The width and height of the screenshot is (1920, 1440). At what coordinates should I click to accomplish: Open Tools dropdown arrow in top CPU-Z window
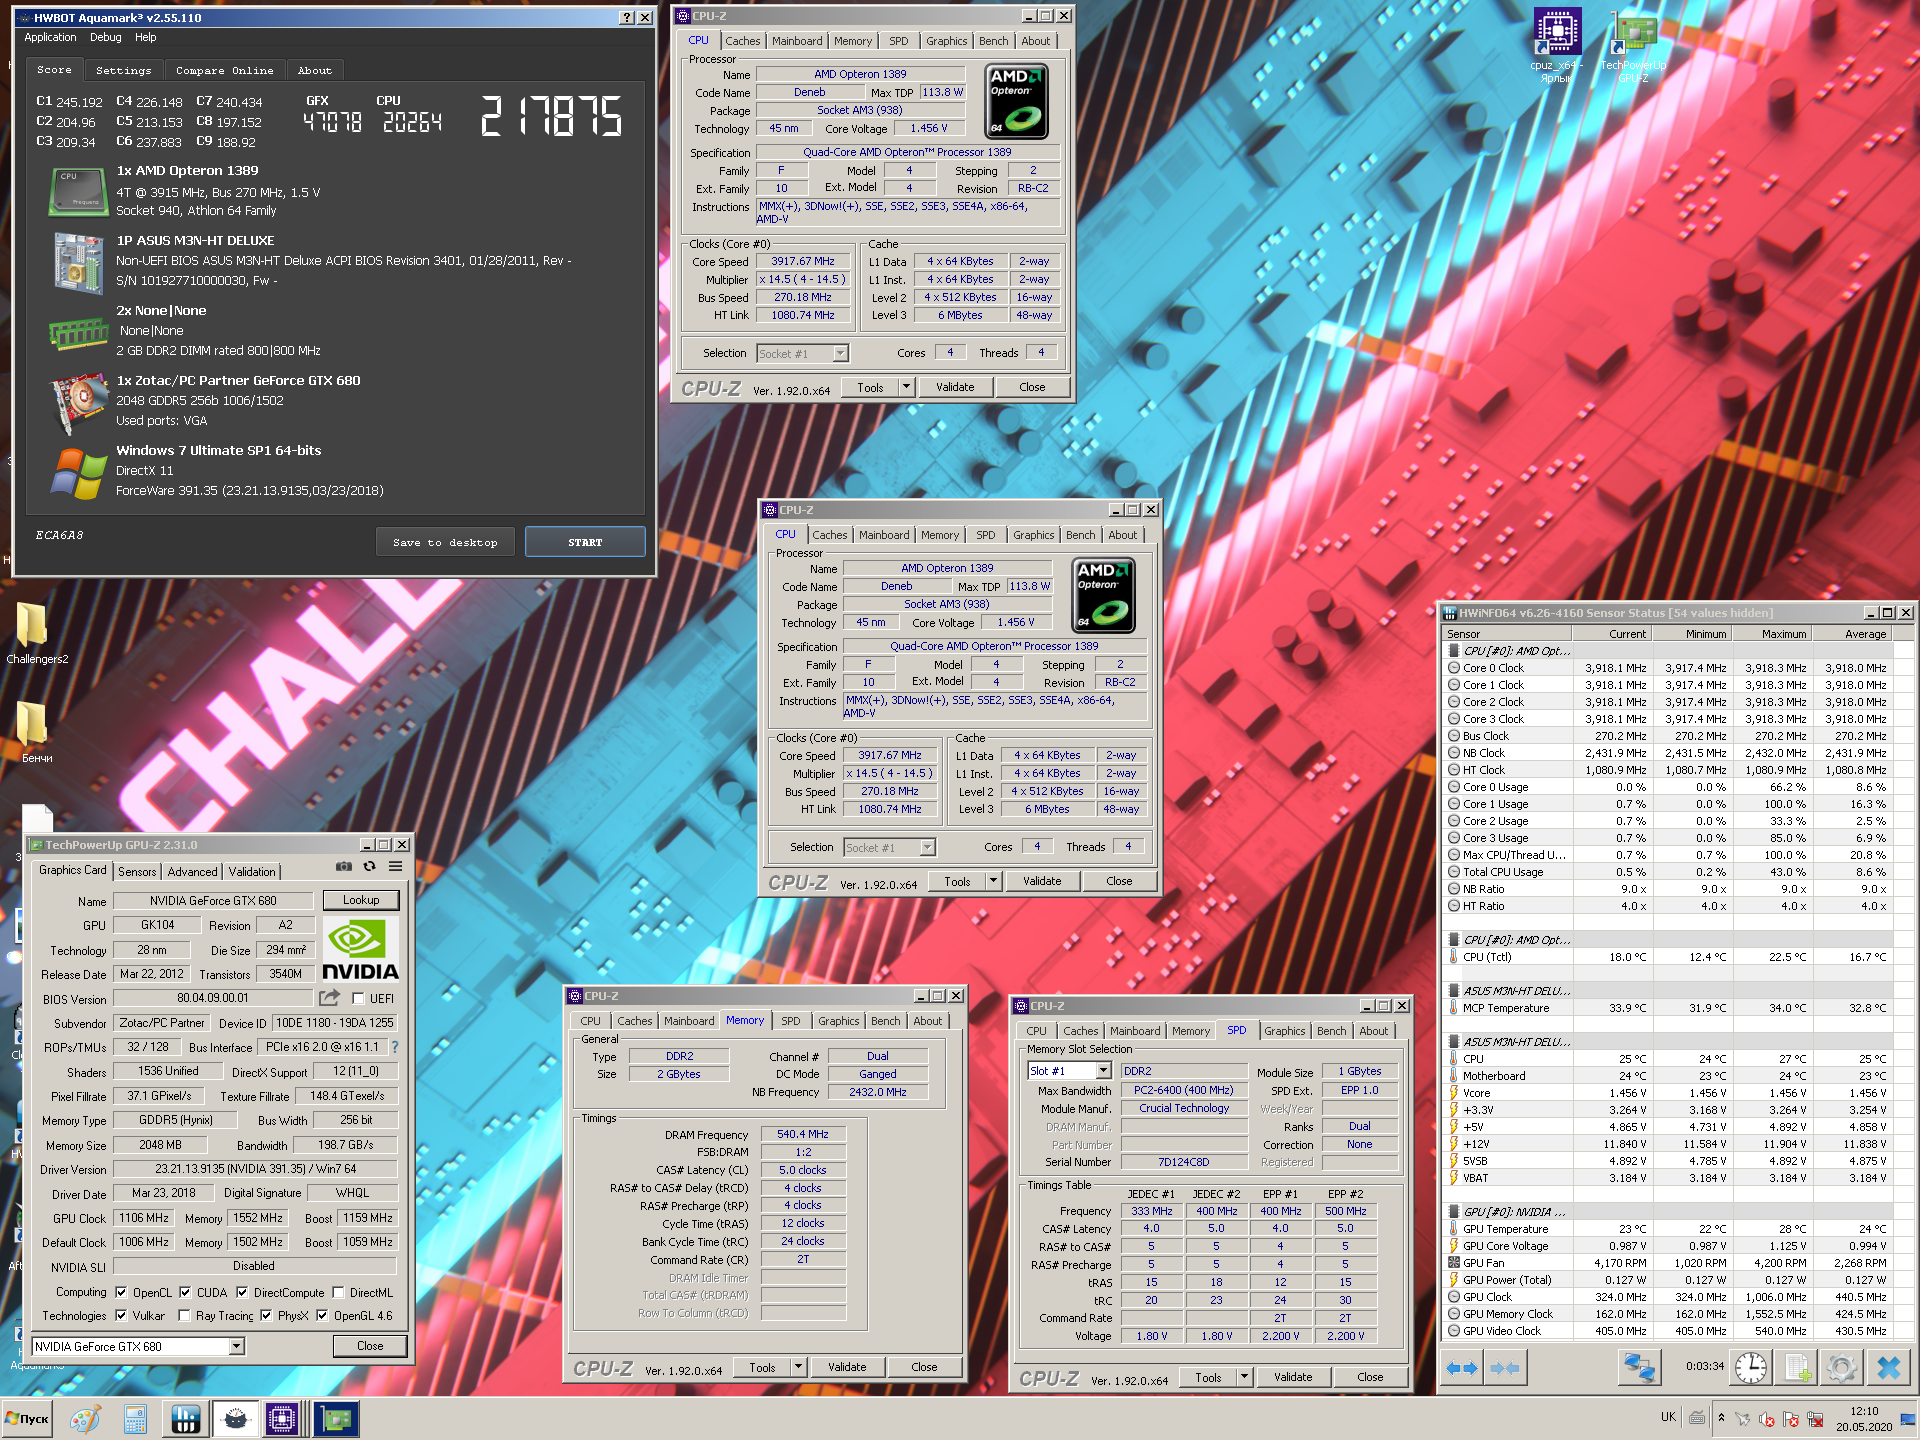point(906,387)
